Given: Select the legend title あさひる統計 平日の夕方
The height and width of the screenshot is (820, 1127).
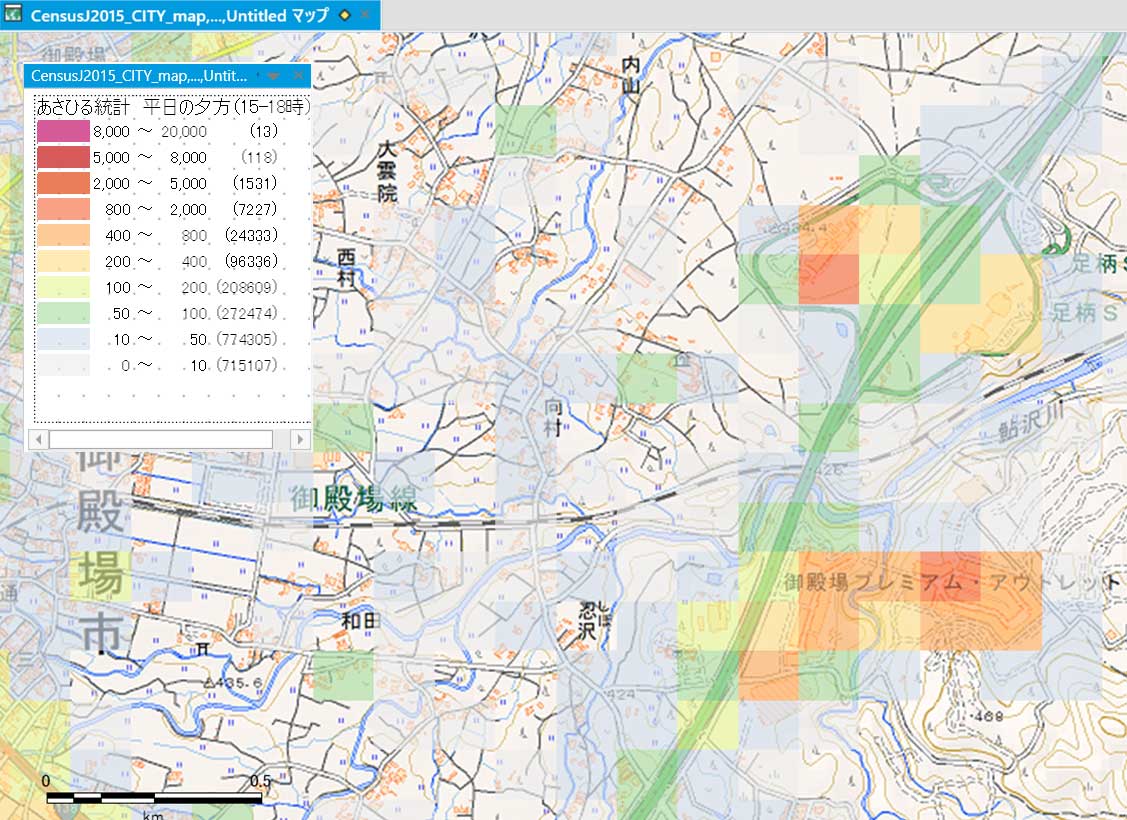Looking at the screenshot, I should 172,106.
